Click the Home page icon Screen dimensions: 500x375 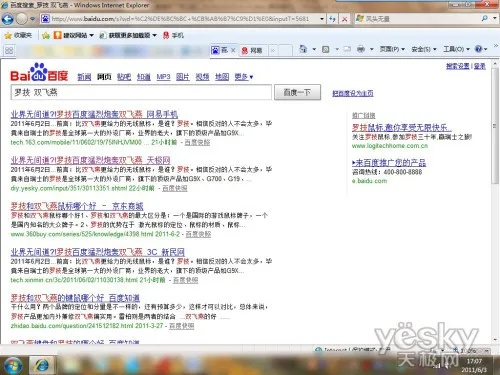coord(303,49)
